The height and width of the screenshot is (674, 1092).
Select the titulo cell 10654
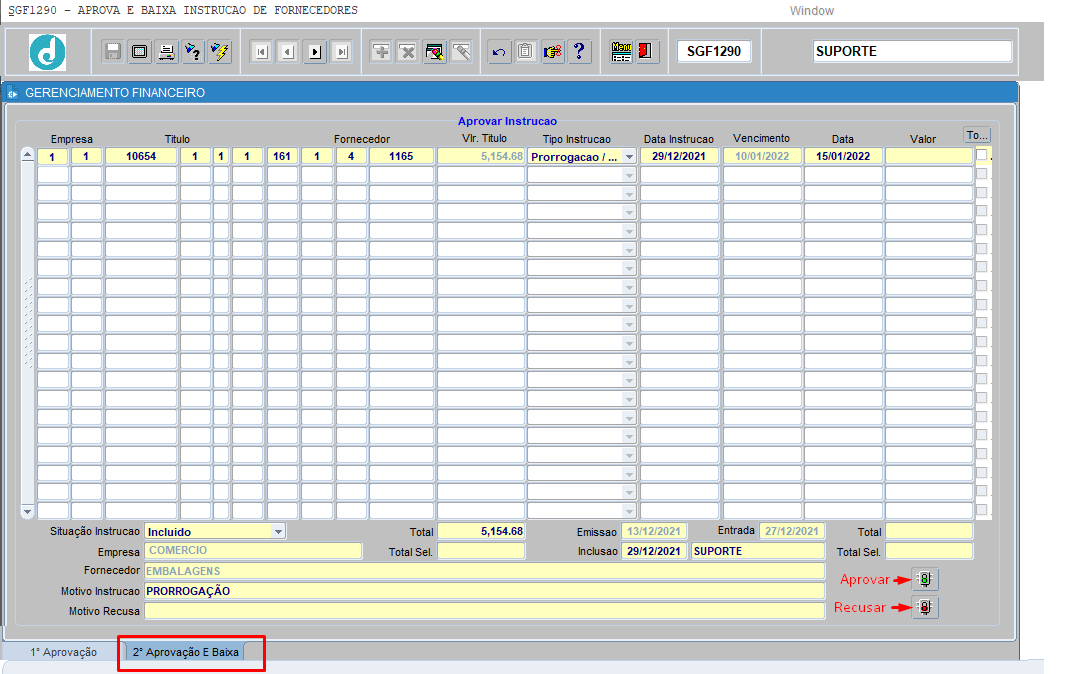(141, 157)
